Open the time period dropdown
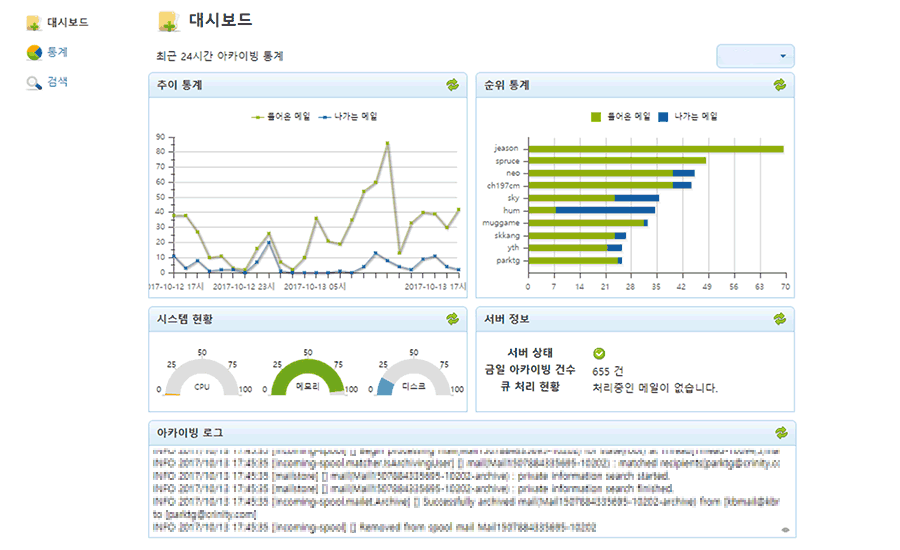The image size is (900, 550). [x=755, y=56]
